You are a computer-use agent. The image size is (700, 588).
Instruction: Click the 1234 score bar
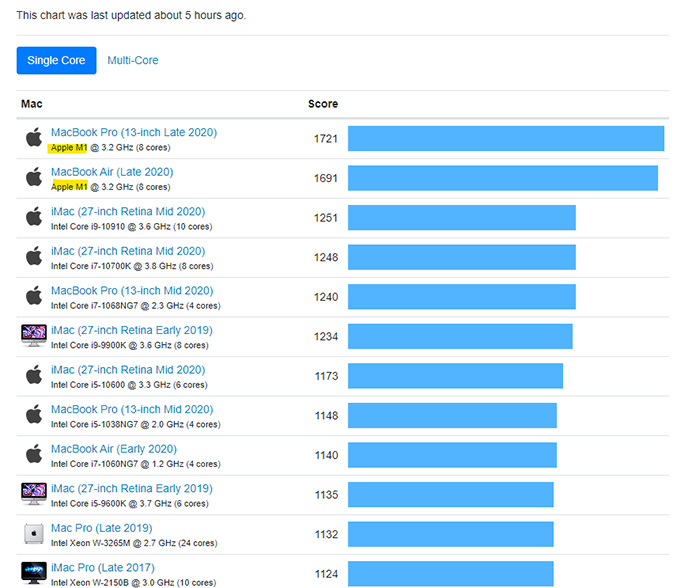[460, 336]
